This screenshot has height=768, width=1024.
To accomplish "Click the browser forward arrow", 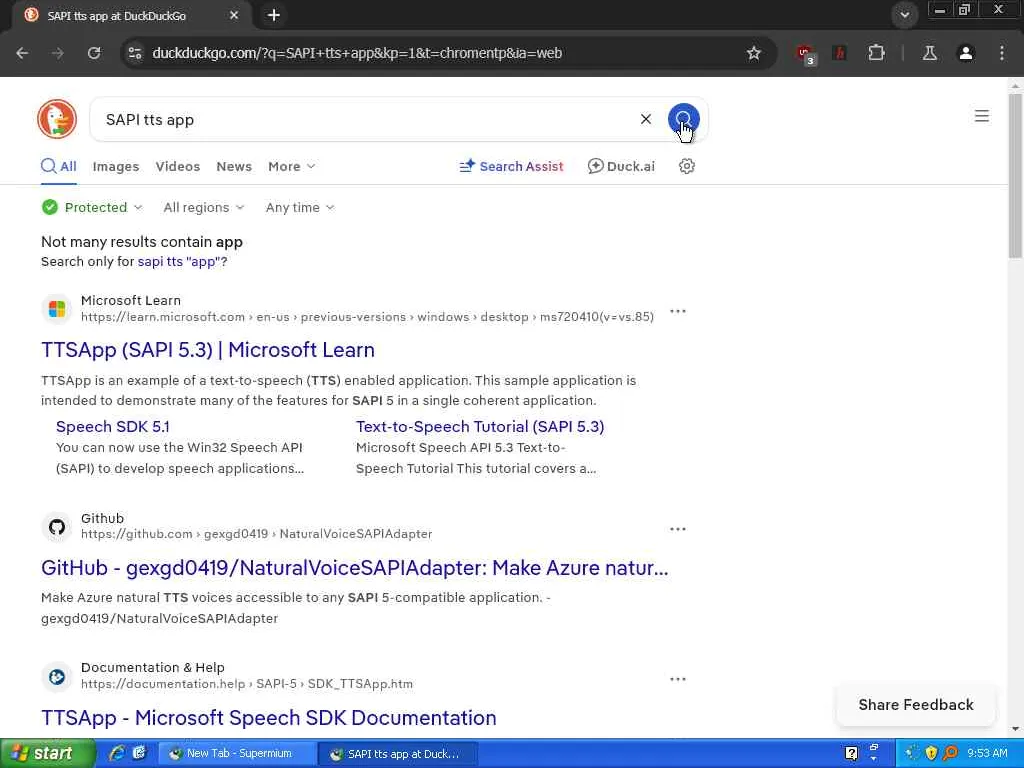I will [x=58, y=53].
